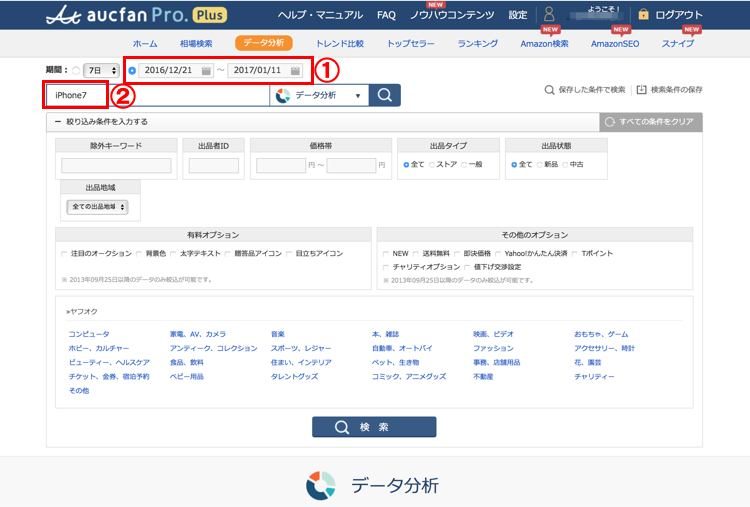
Task: Open the end date calendar icon
Action: pyautogui.click(x=295, y=71)
